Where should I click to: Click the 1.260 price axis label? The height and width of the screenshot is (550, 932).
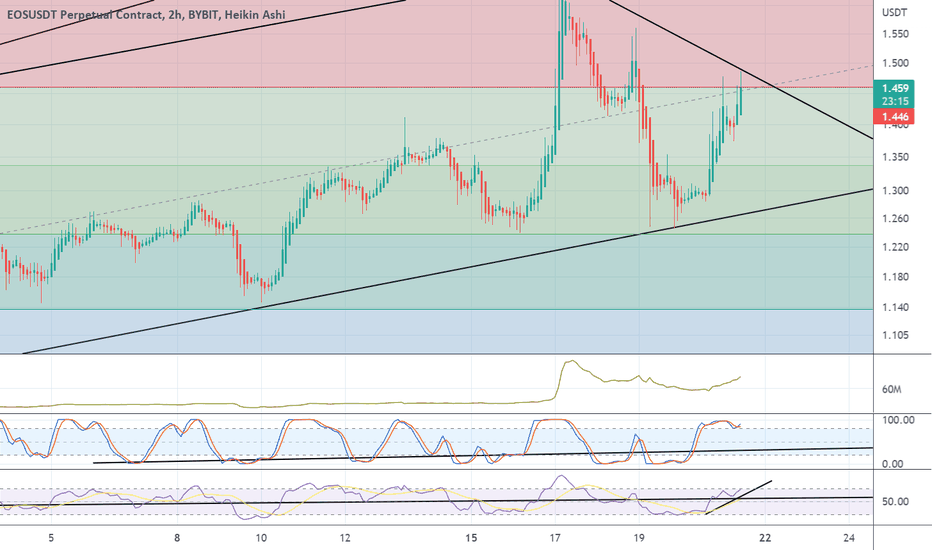coord(895,219)
